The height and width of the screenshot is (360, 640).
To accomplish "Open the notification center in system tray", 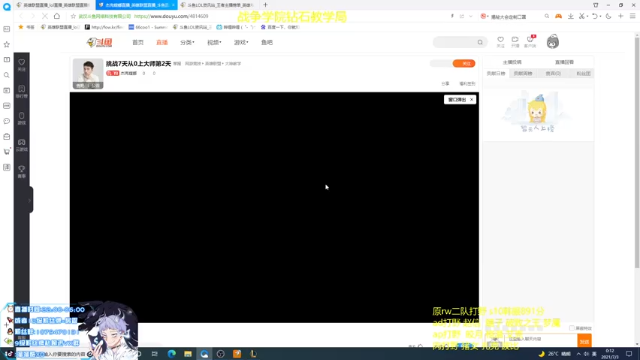I will [629, 354].
